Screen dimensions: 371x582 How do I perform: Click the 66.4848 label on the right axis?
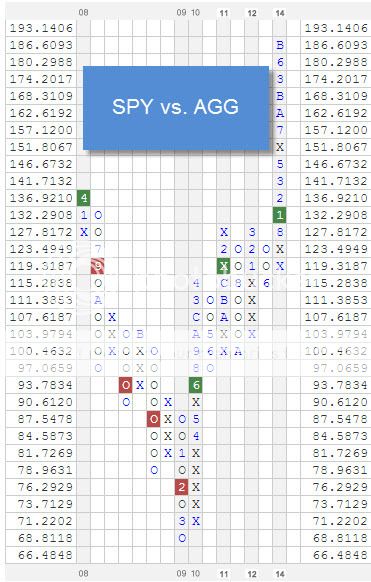340,555
